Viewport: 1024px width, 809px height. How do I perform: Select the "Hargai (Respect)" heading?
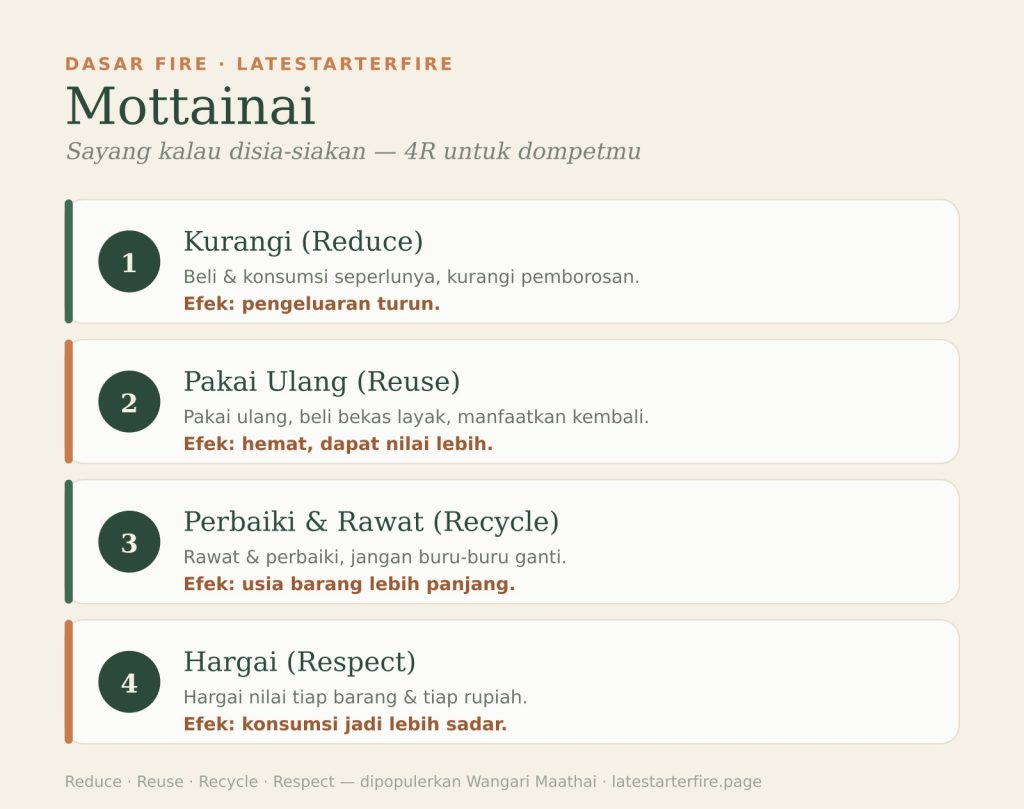click(299, 662)
